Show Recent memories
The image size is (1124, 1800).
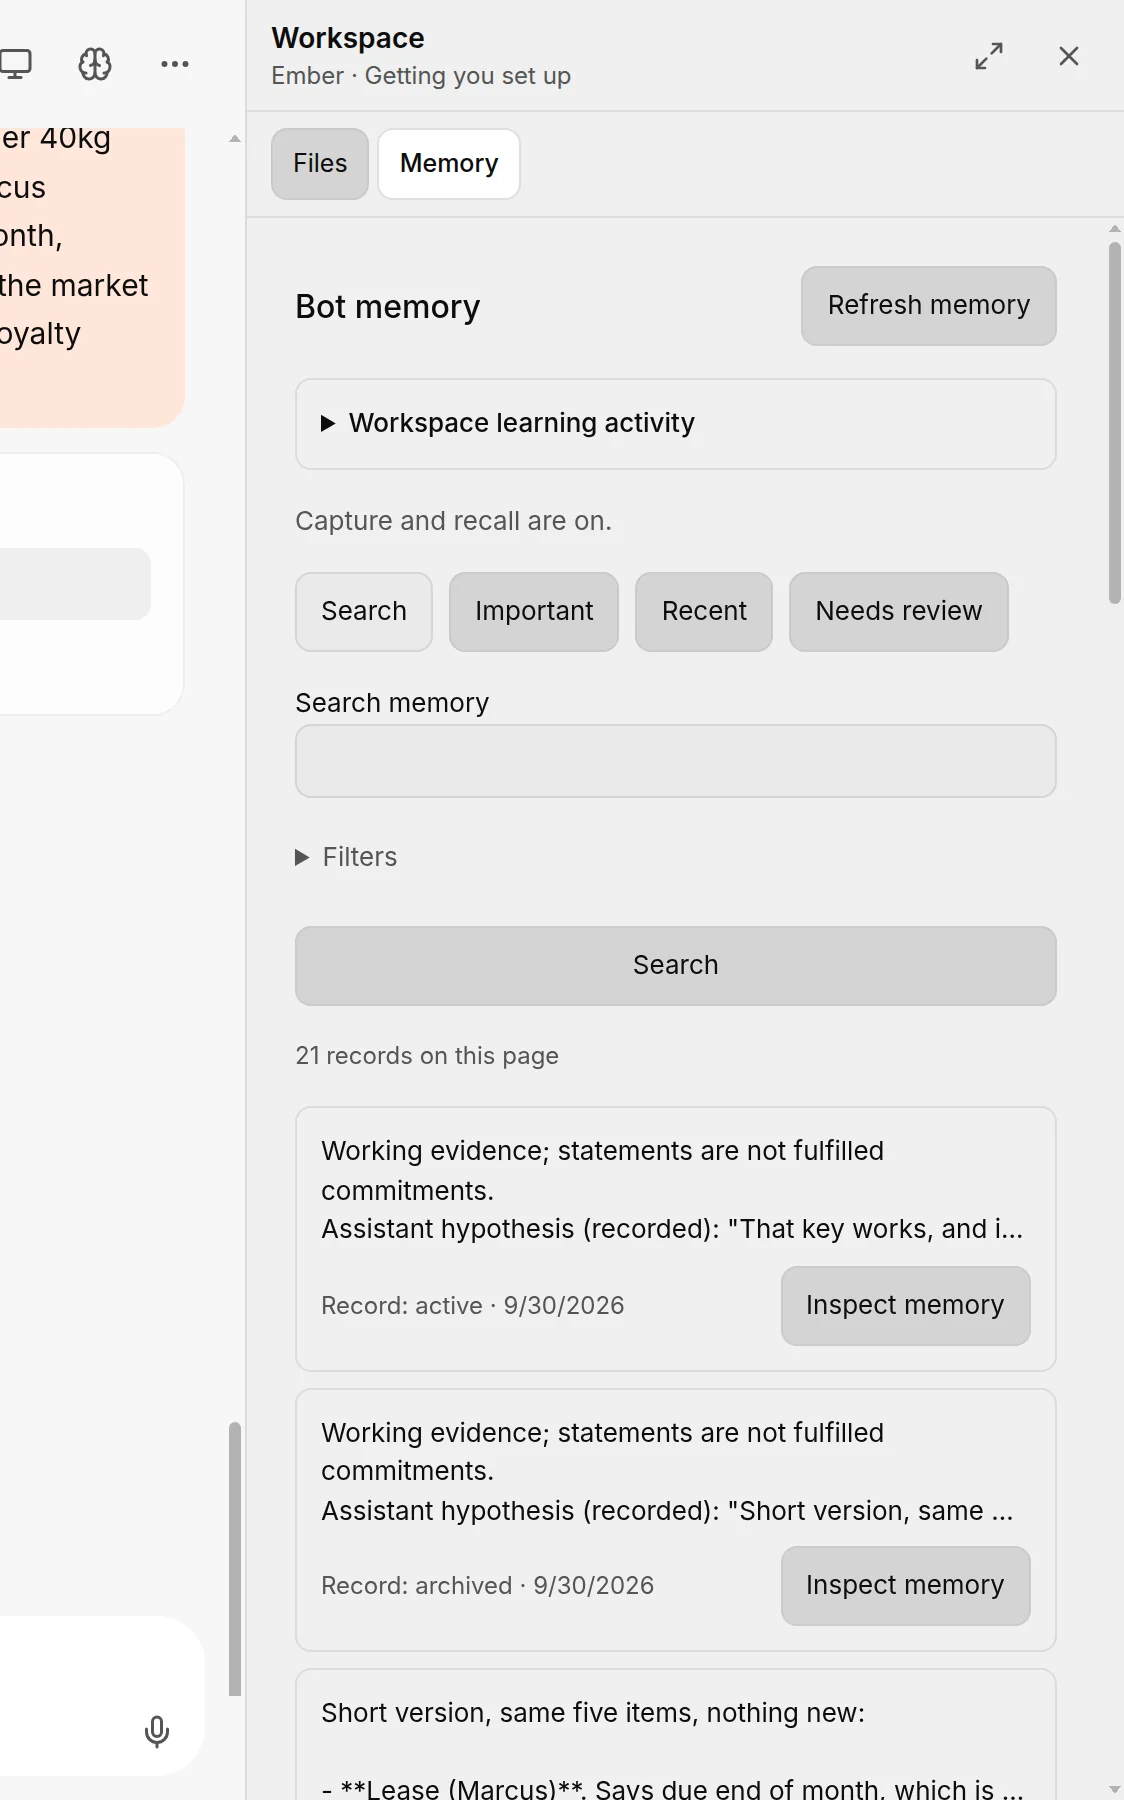704,612
